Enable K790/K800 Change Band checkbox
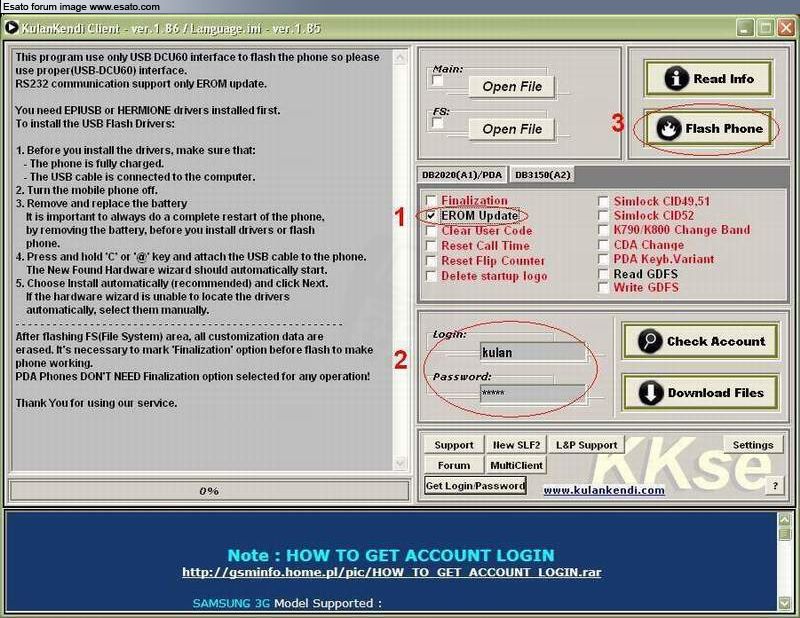Image resolution: width=800 pixels, height=618 pixels. [603, 230]
